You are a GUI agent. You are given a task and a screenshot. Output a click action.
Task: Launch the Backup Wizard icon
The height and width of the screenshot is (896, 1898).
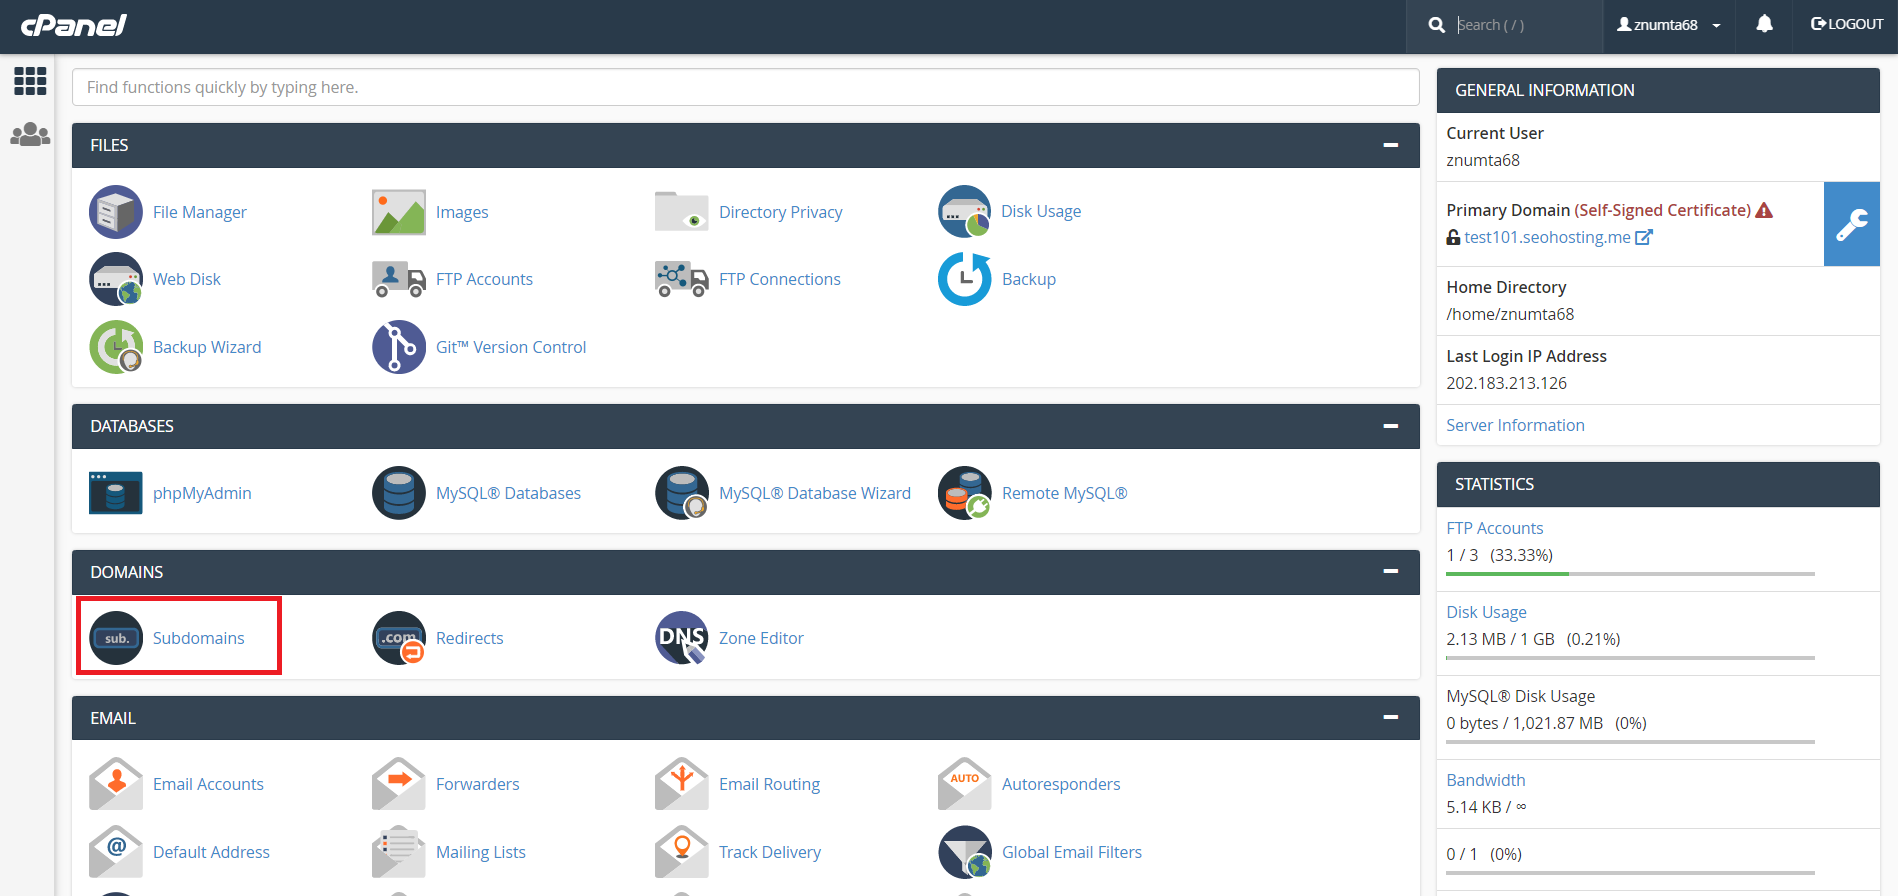(x=116, y=347)
